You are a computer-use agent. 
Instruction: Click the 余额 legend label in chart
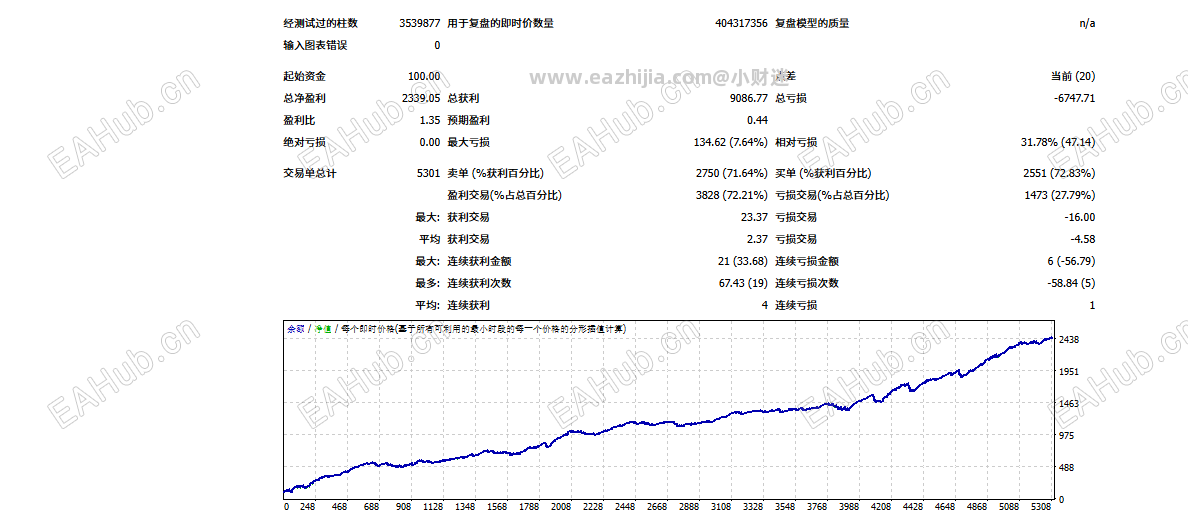295,329
